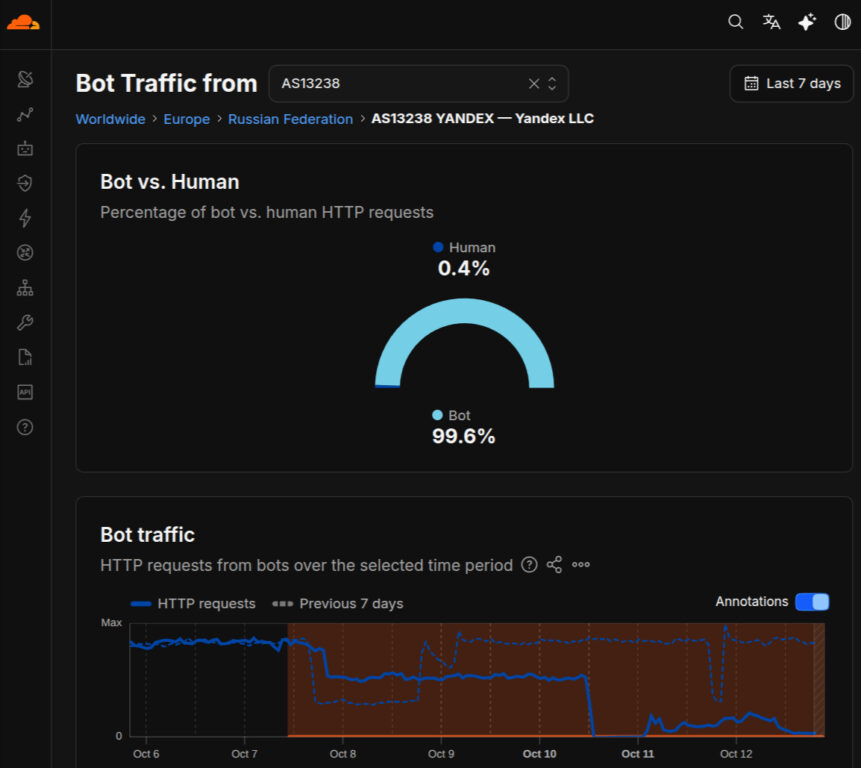The height and width of the screenshot is (768, 861).
Task: Select the Human legend entry
Action: (464, 248)
